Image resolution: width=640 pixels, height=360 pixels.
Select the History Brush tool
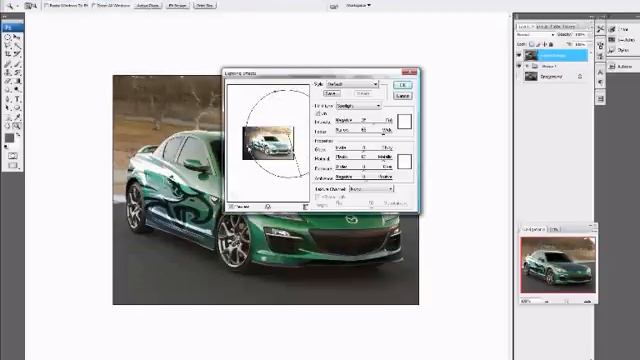[x=17, y=72]
